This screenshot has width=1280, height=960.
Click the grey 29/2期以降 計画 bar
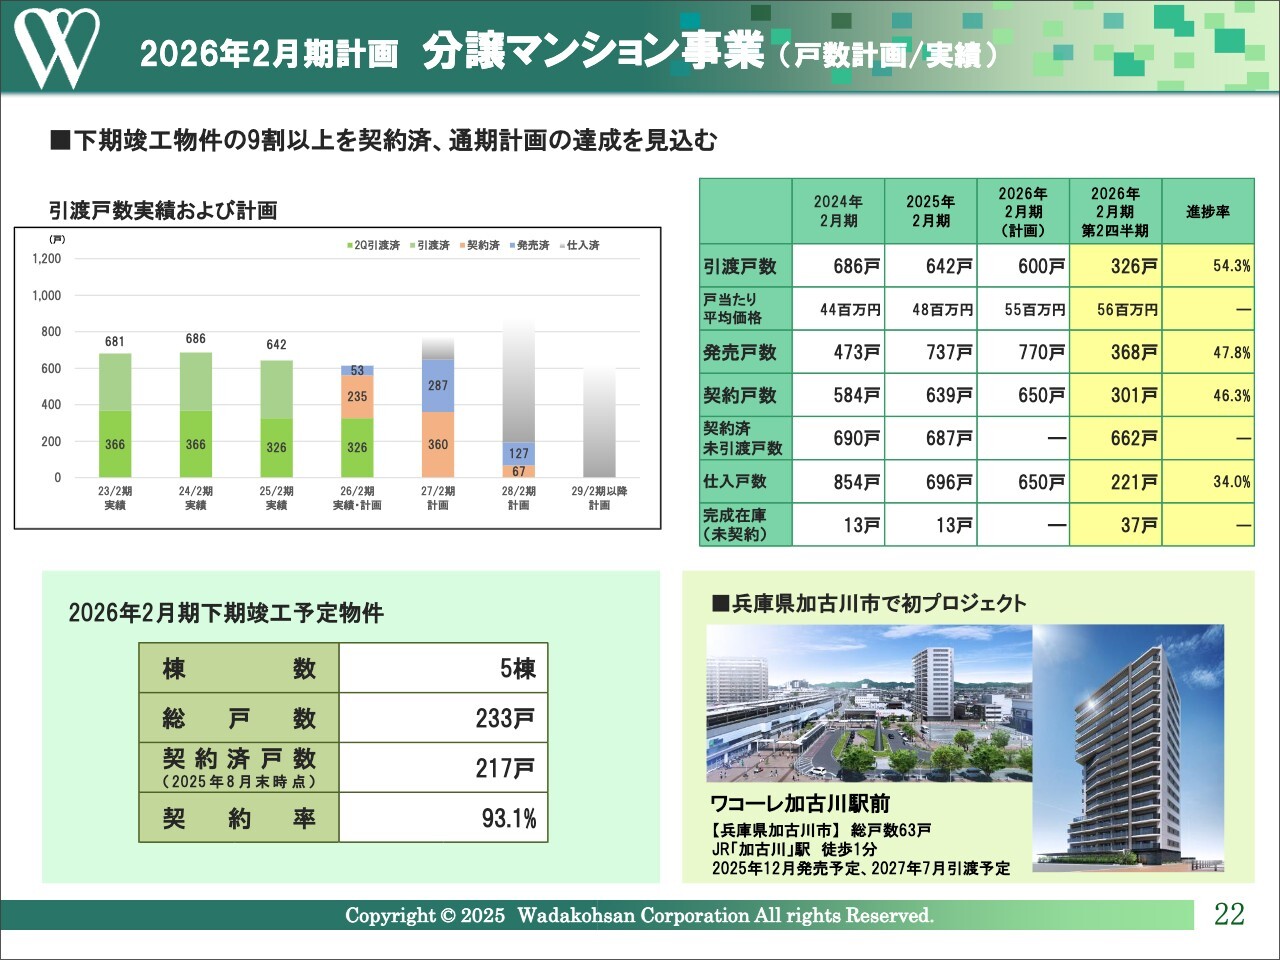(599, 422)
